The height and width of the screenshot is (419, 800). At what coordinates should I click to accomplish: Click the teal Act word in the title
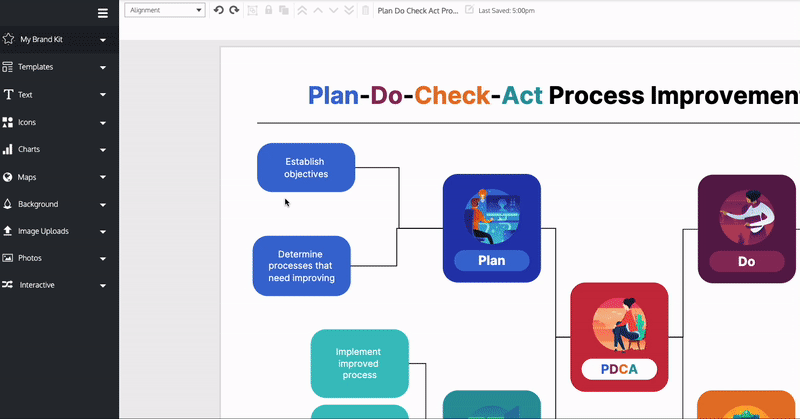(522, 95)
